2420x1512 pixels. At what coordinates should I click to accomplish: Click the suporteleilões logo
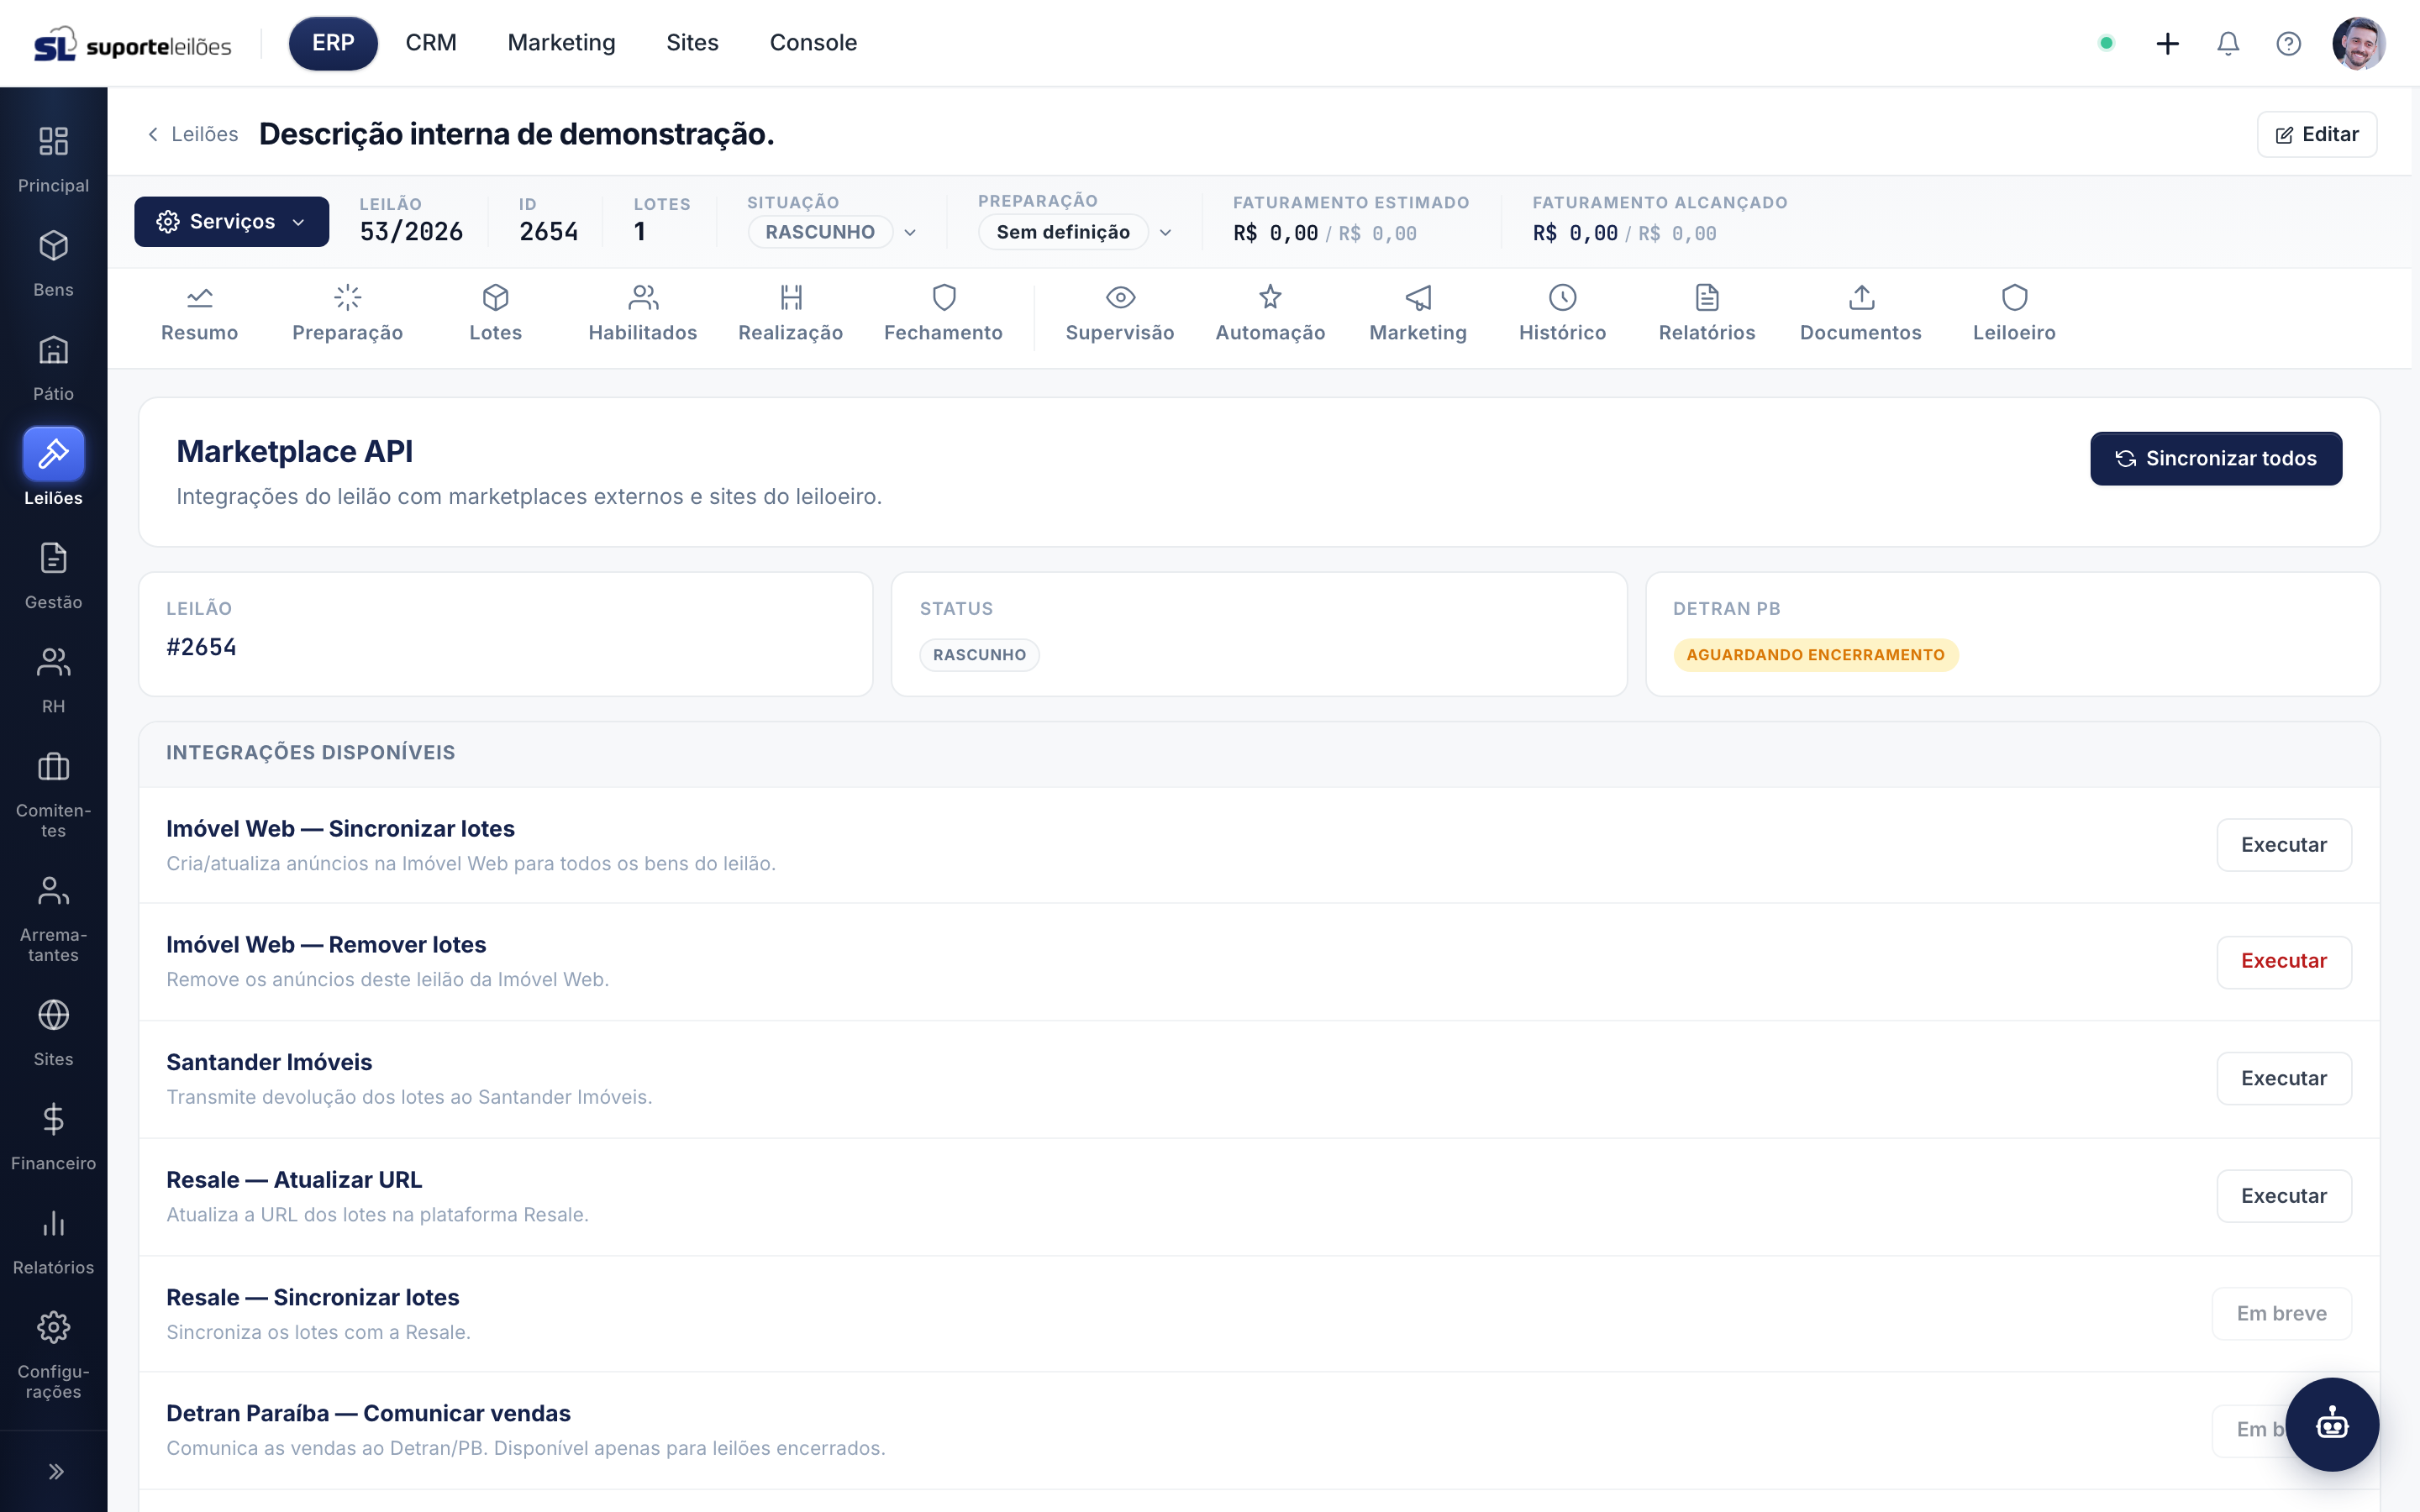[x=132, y=44]
